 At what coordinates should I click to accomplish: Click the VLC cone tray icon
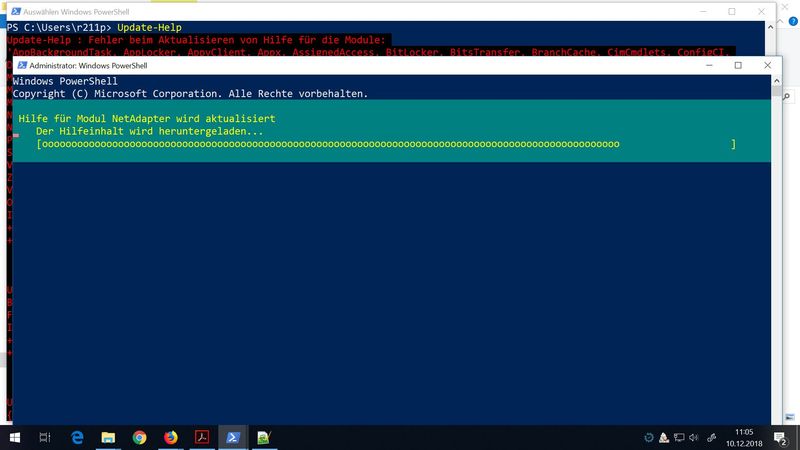pyautogui.click(x=664, y=438)
